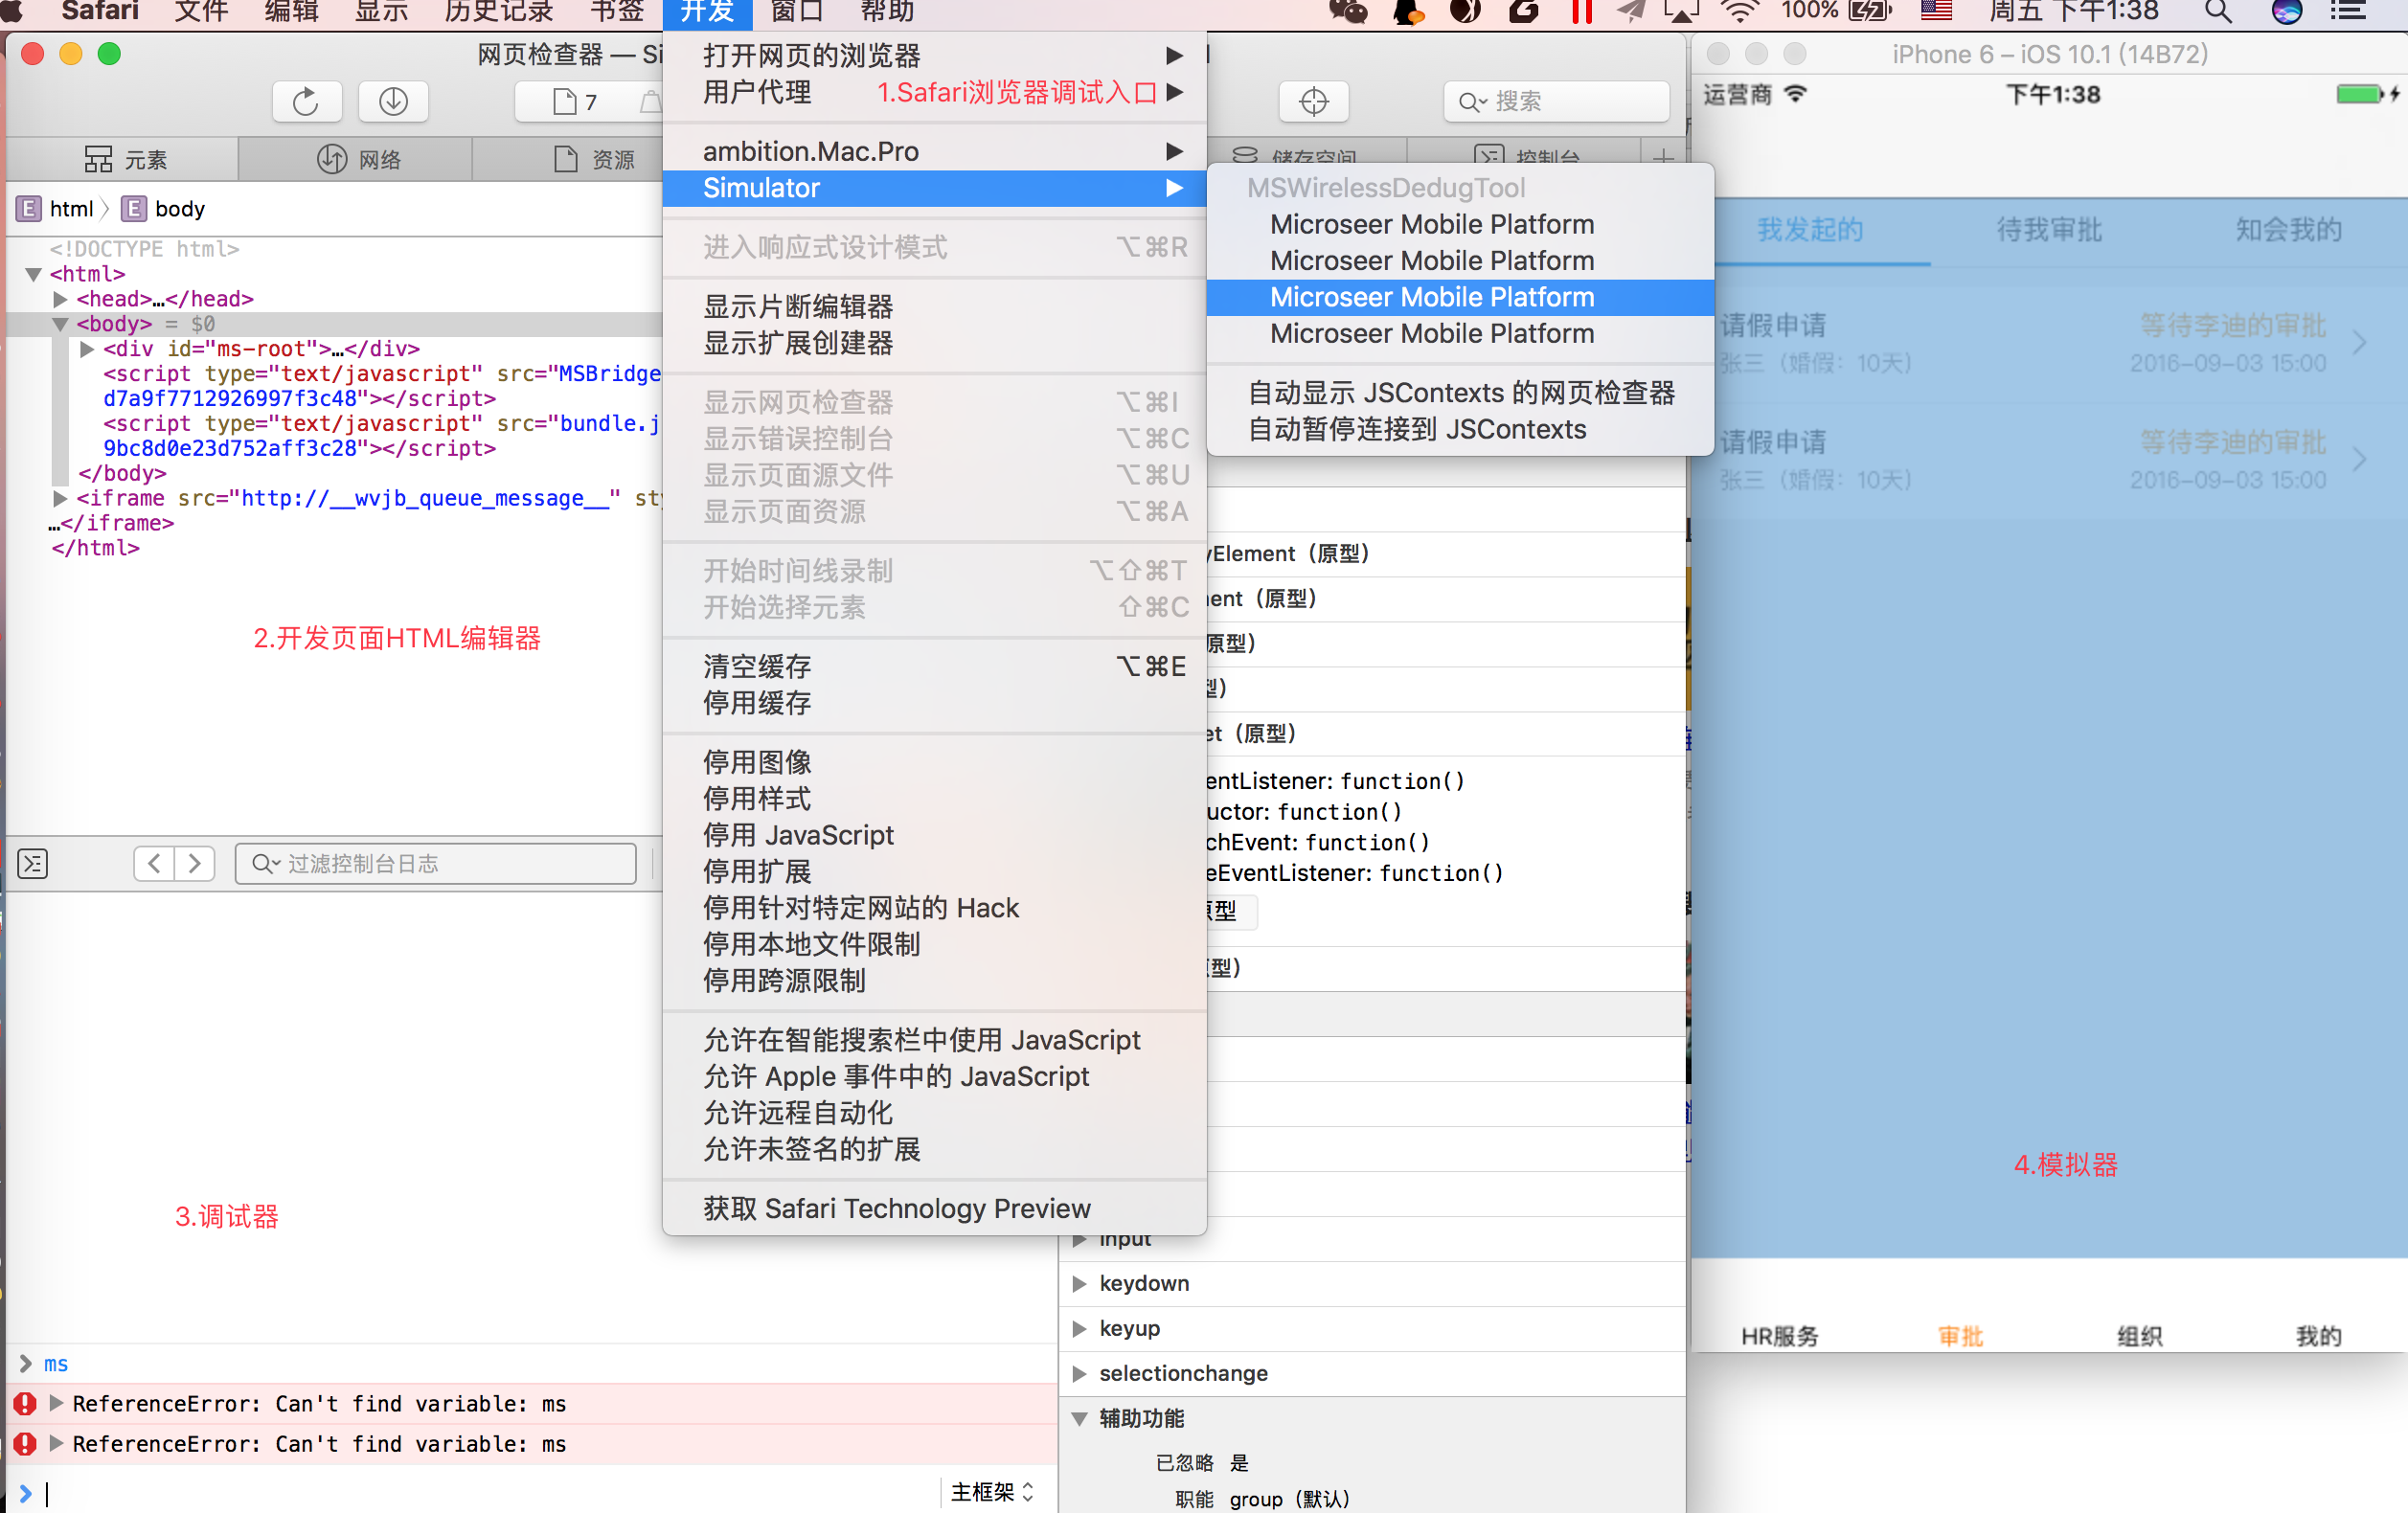This screenshot has height=1513, width=2408.
Task: Toggle 自动显示 JSContexts 的网页检查器 option
Action: tap(1460, 393)
